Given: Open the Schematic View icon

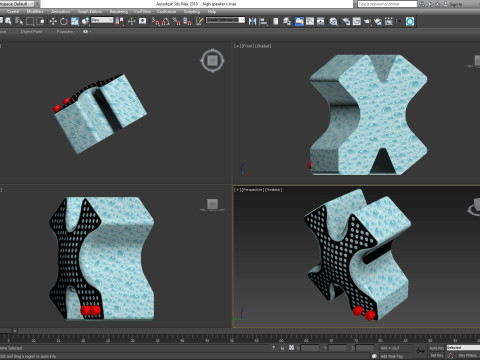Looking at the screenshot, I should (x=321, y=22).
